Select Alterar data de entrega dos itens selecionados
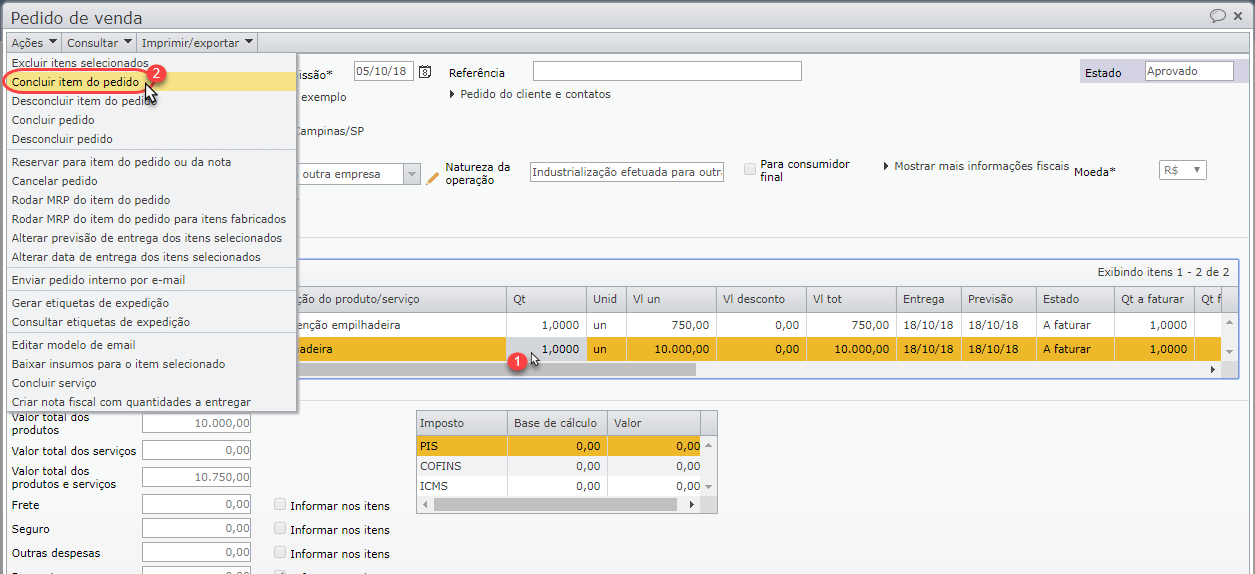Image resolution: width=1255 pixels, height=574 pixels. [136, 257]
